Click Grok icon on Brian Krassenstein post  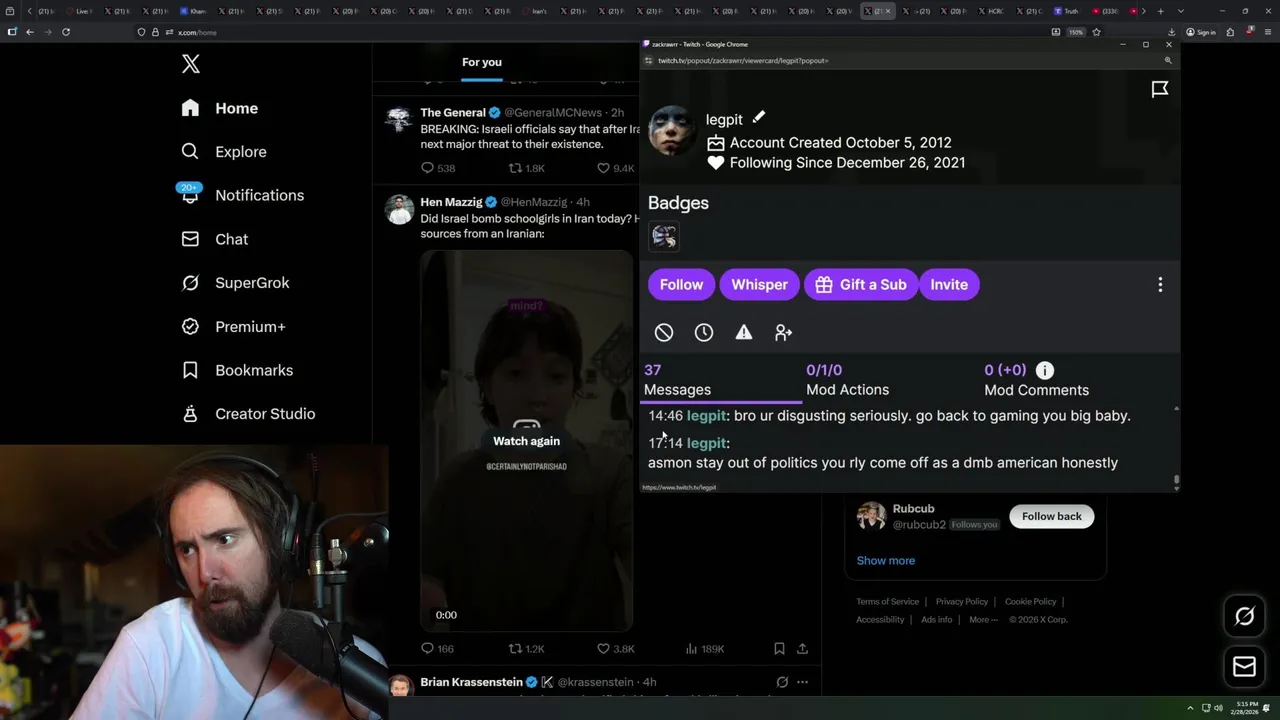click(782, 682)
